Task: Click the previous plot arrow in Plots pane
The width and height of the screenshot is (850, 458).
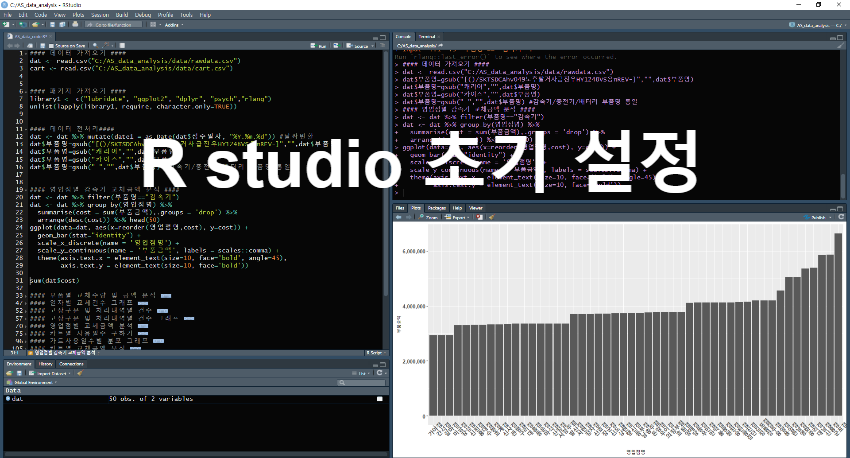Action: pos(398,217)
